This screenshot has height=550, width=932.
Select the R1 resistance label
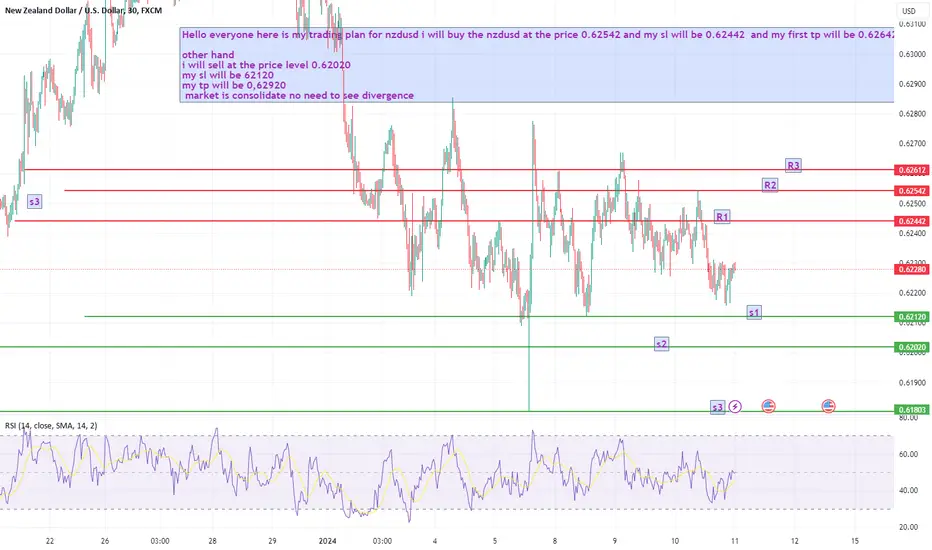(x=722, y=216)
